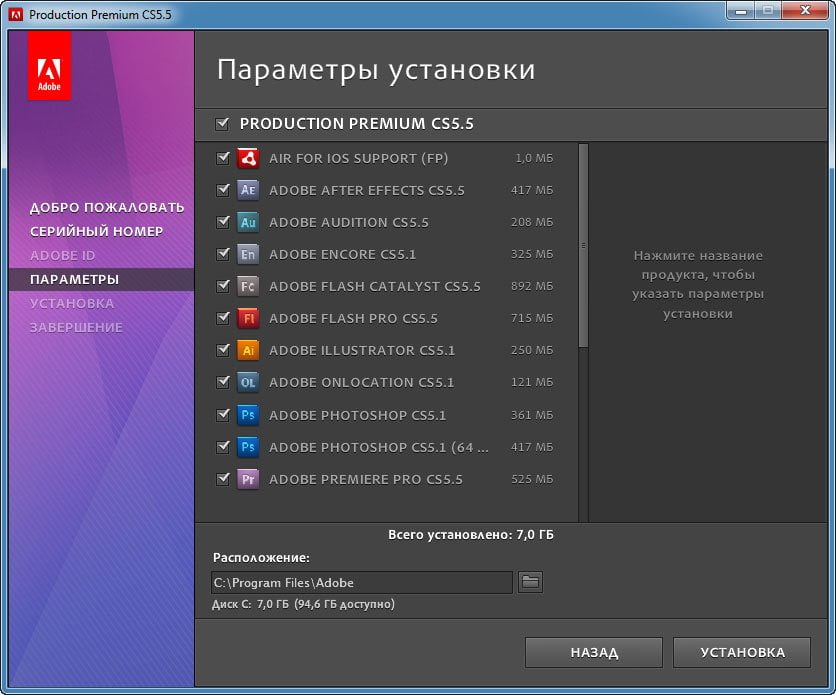The width and height of the screenshot is (836, 695).
Task: Go to ДОБРО ПОЖАЛОВАТЬ step in sidebar
Action: point(107,207)
